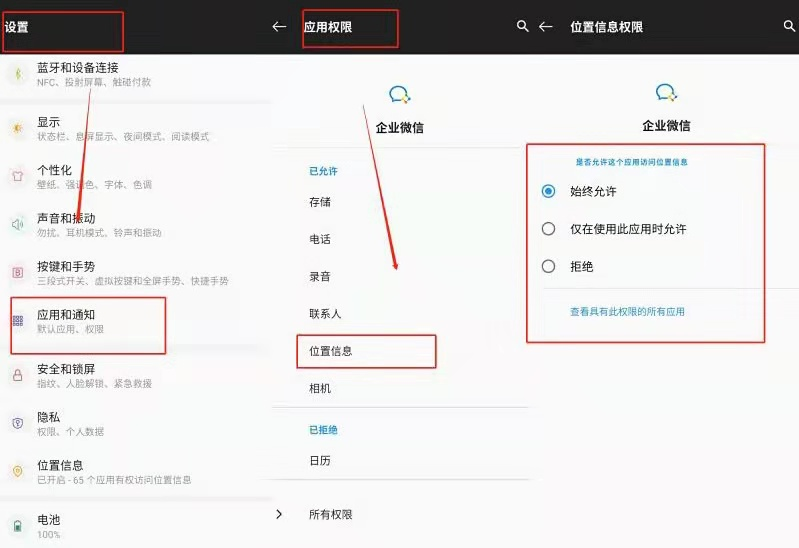
Task: Tap the Apps and notifications grid icon
Action: (x=18, y=321)
